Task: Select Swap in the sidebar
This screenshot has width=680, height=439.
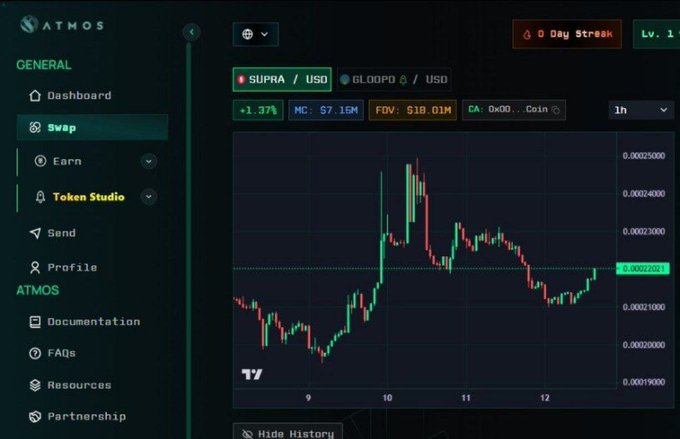Action: tap(92, 127)
